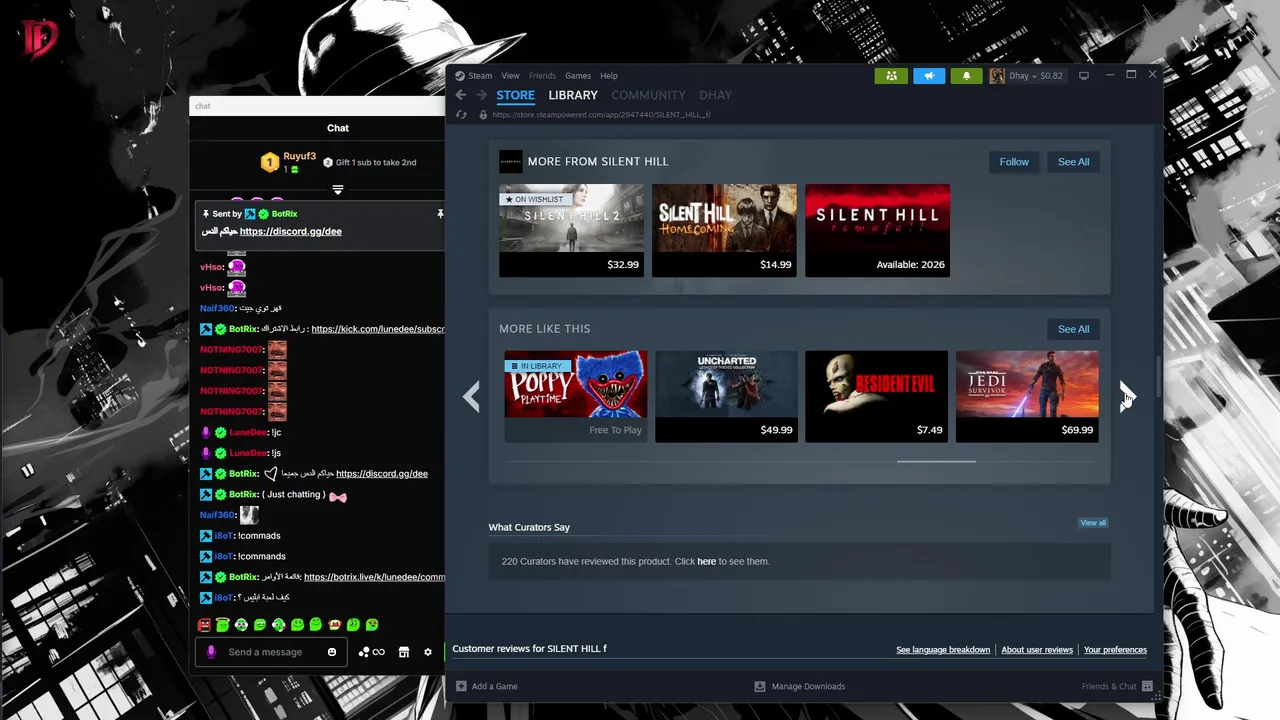Viewport: 1280px width, 720px height.
Task: Click the Steam page vertical scrollbar
Action: (1158, 377)
